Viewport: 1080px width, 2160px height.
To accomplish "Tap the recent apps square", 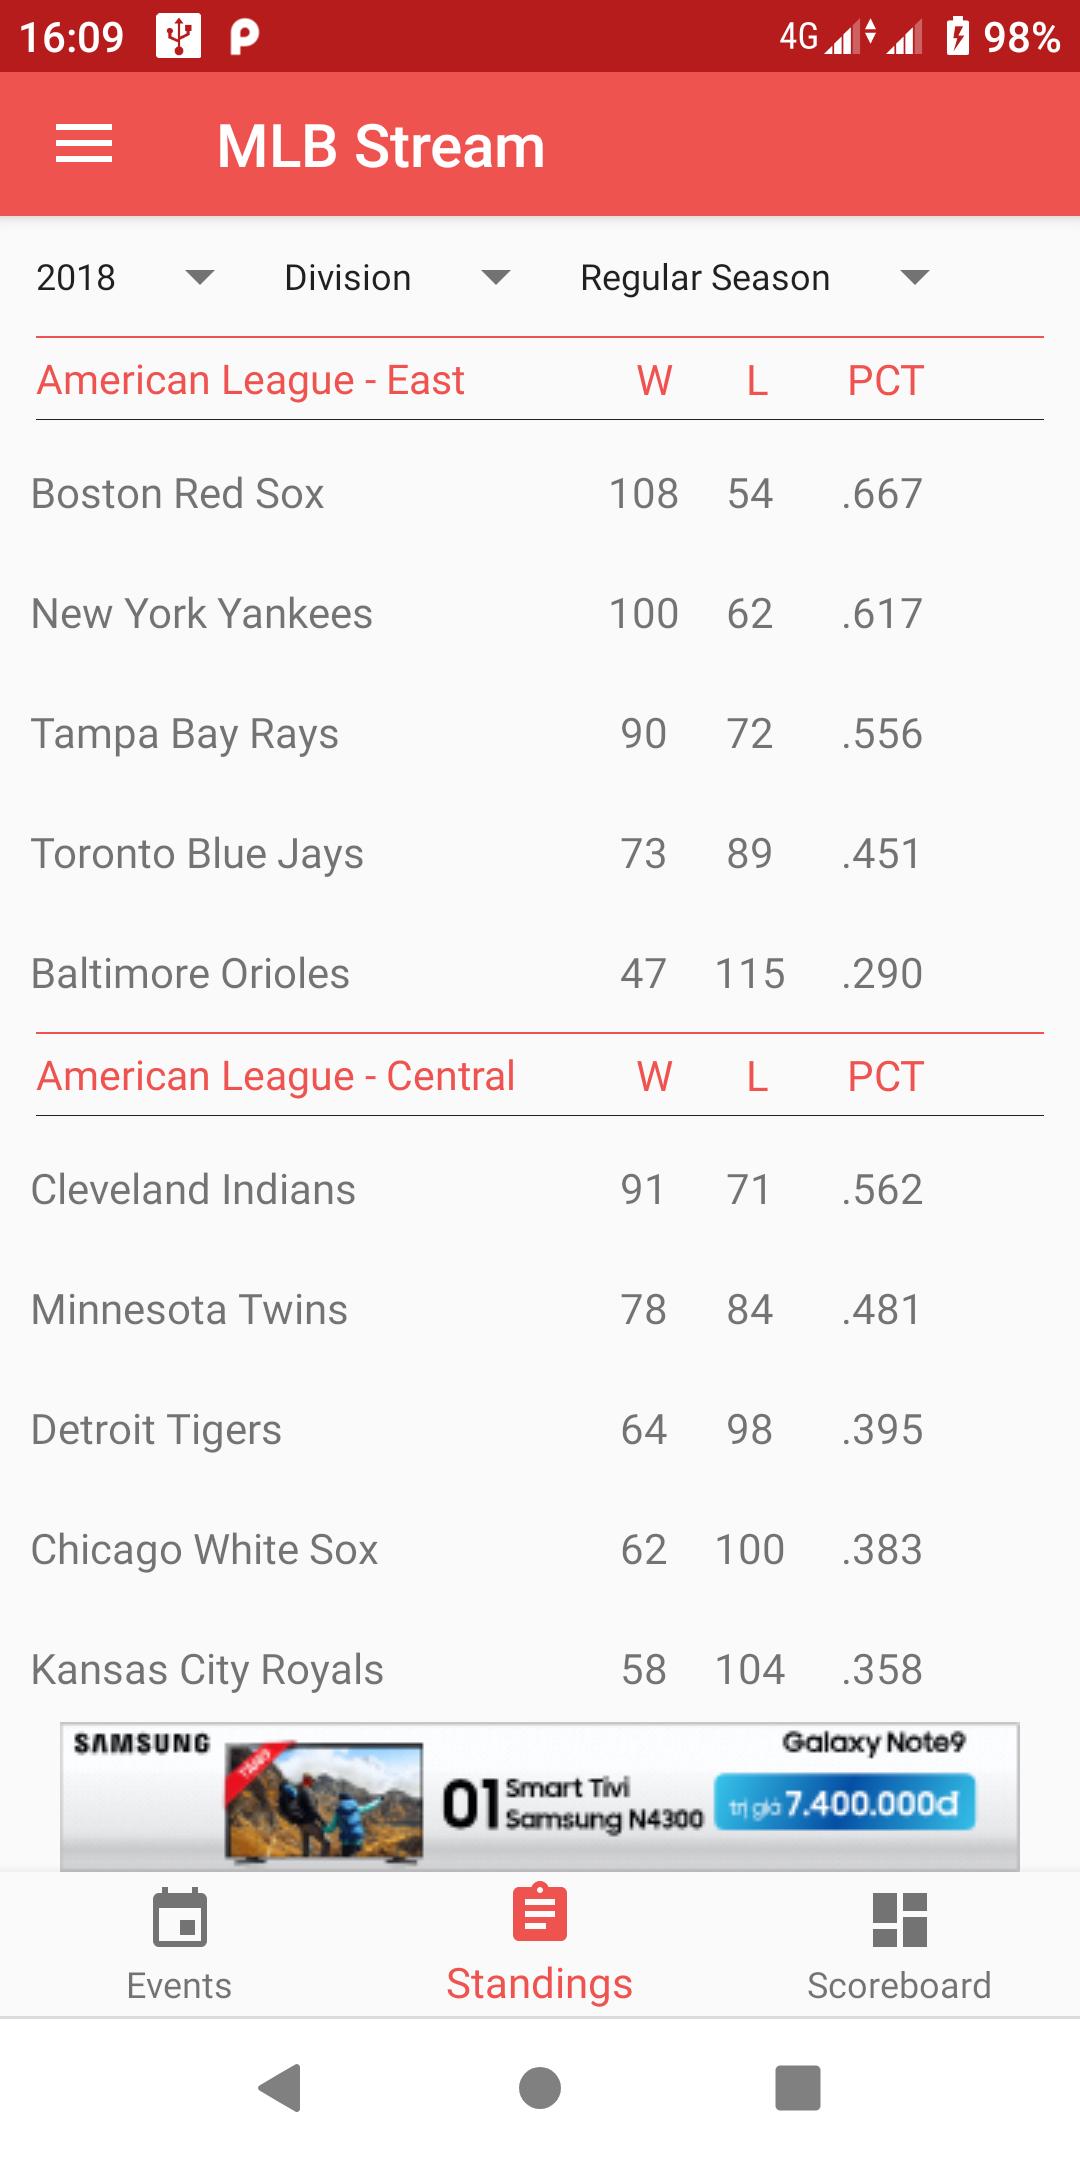I will (798, 2087).
